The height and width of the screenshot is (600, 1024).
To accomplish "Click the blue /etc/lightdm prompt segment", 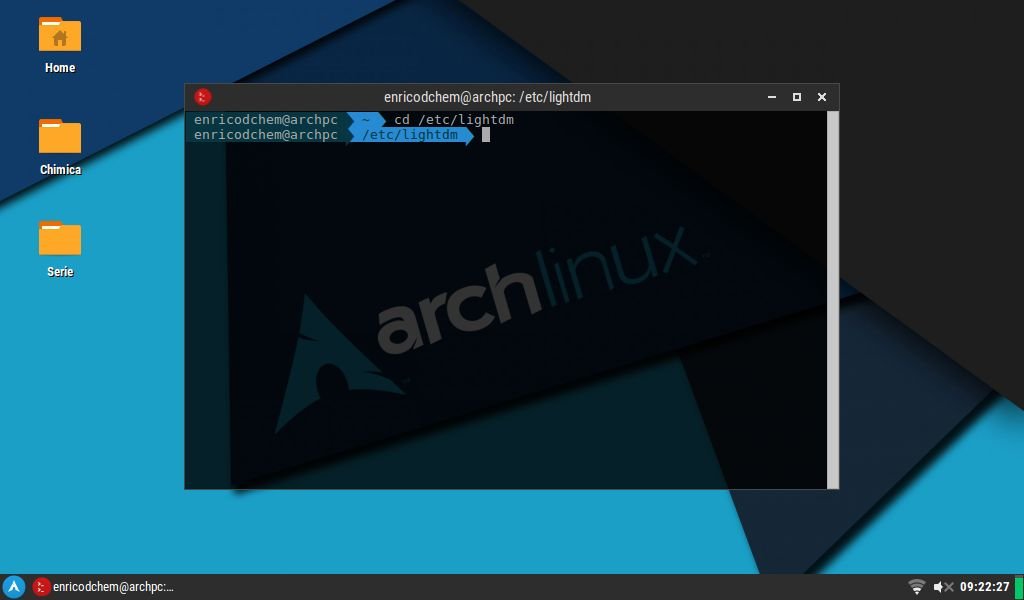I will [410, 135].
